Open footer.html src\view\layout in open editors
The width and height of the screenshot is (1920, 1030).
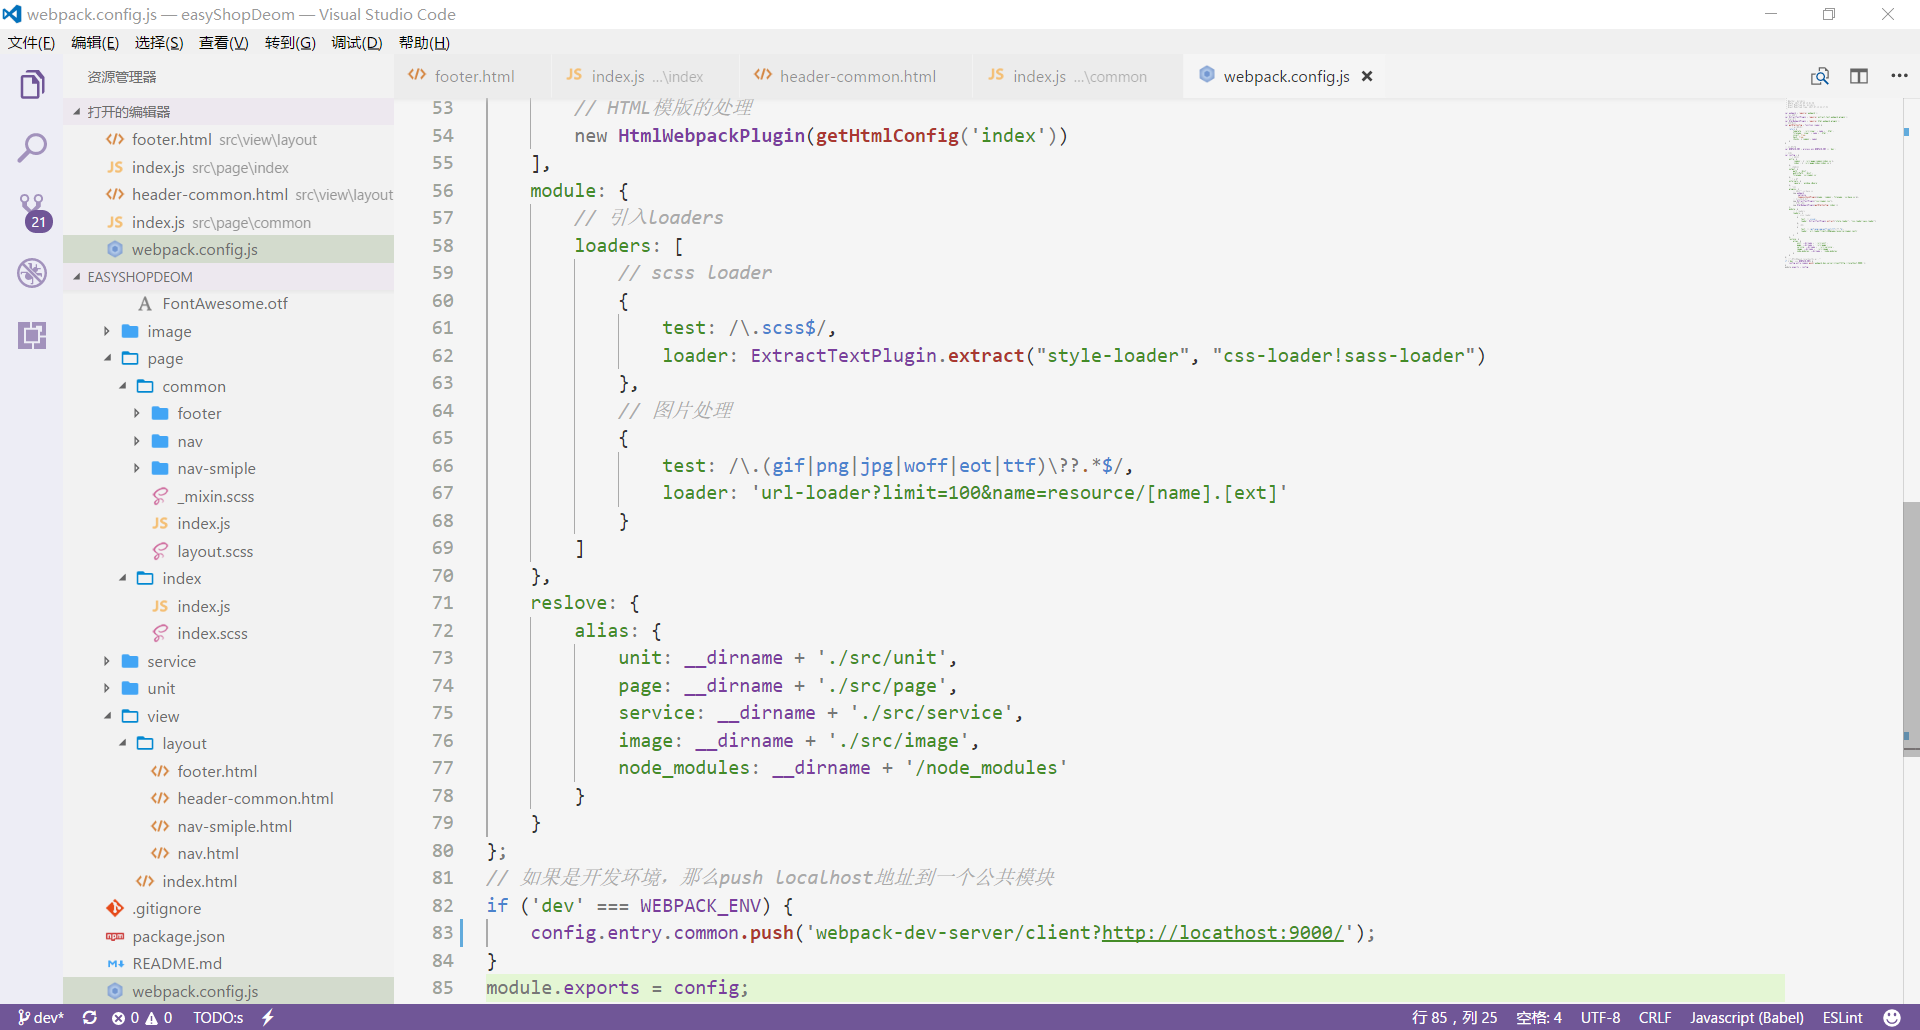pyautogui.click(x=228, y=139)
